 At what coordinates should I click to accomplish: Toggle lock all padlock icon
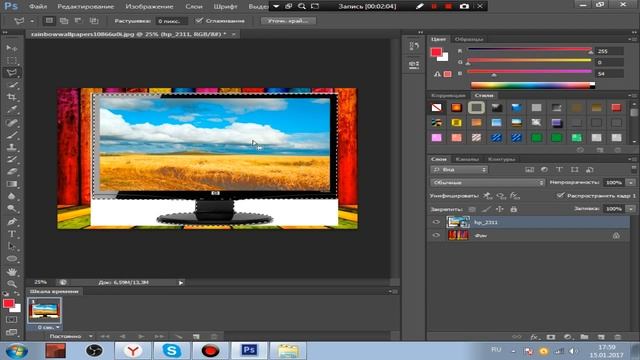coord(514,209)
